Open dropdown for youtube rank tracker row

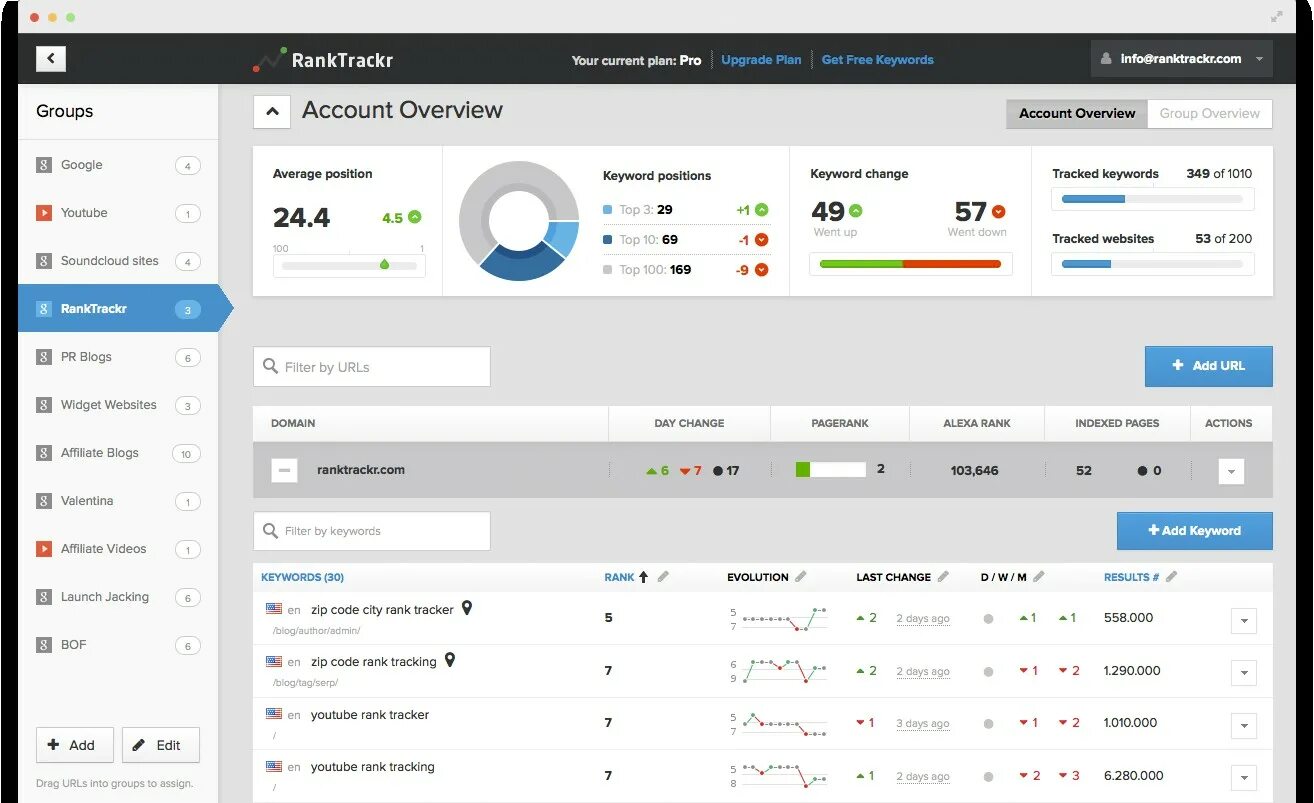click(x=1243, y=726)
